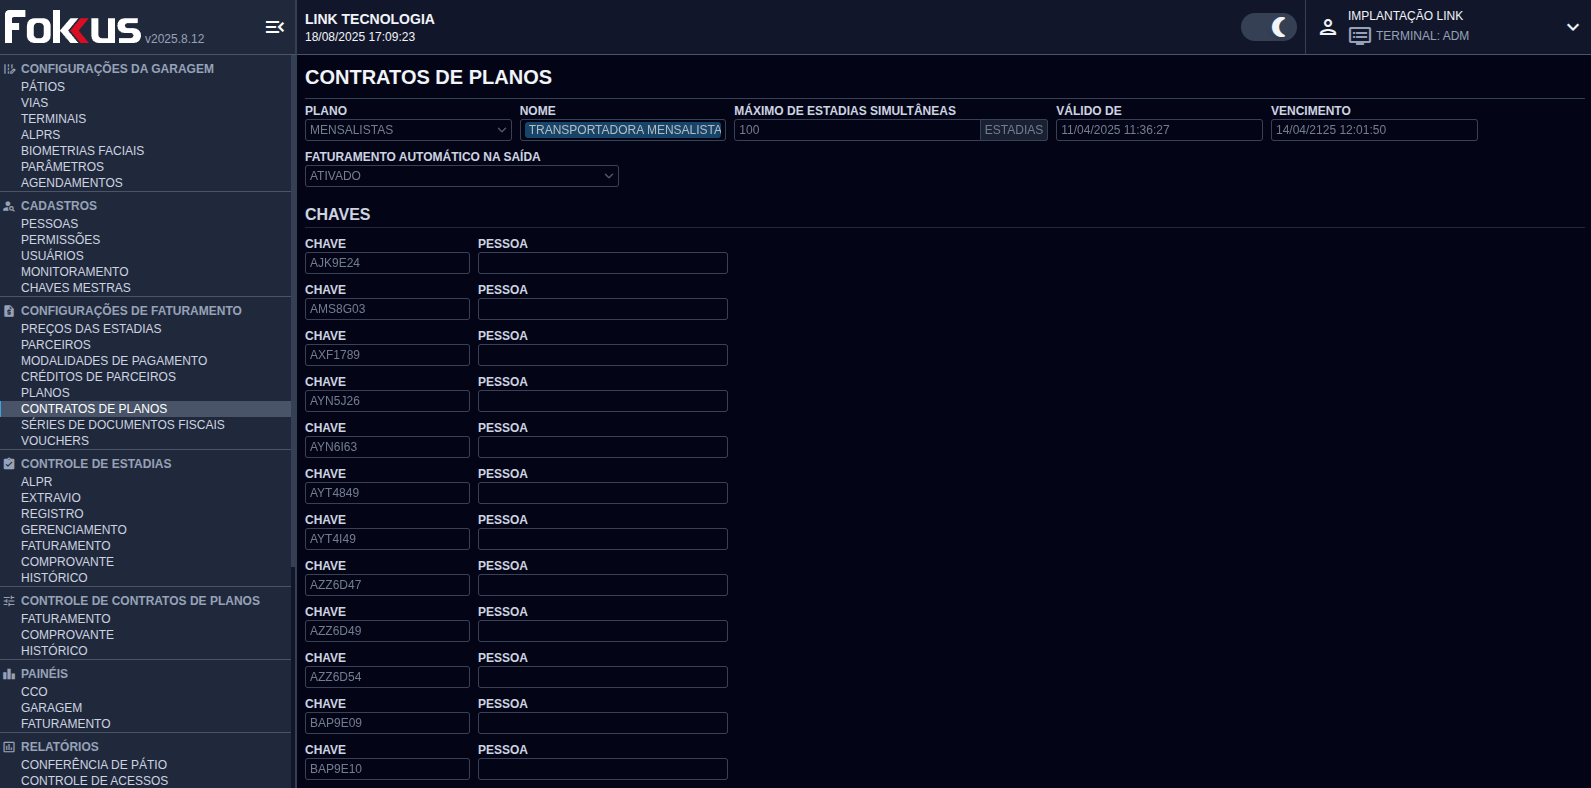Click the Vencimento date field
The height and width of the screenshot is (788, 1591).
coord(1373,130)
